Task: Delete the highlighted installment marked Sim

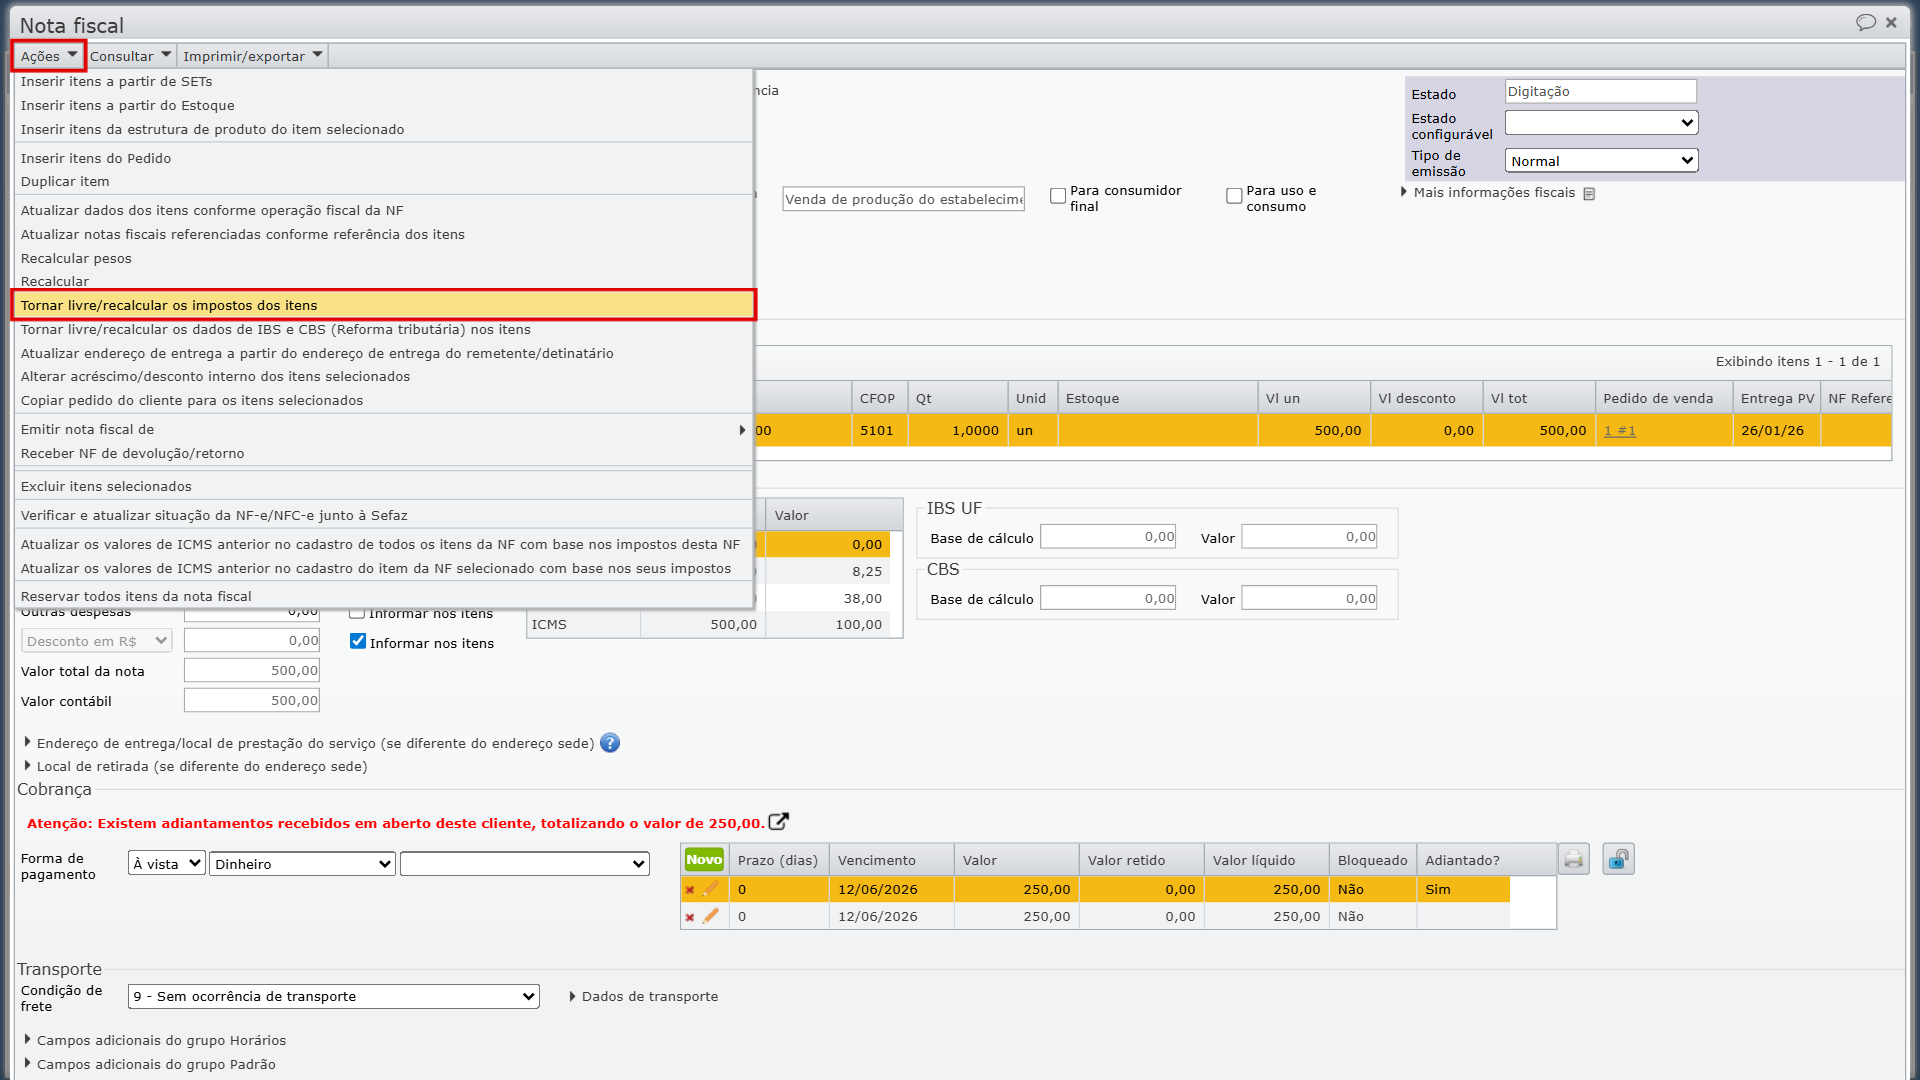Action: pos(690,889)
